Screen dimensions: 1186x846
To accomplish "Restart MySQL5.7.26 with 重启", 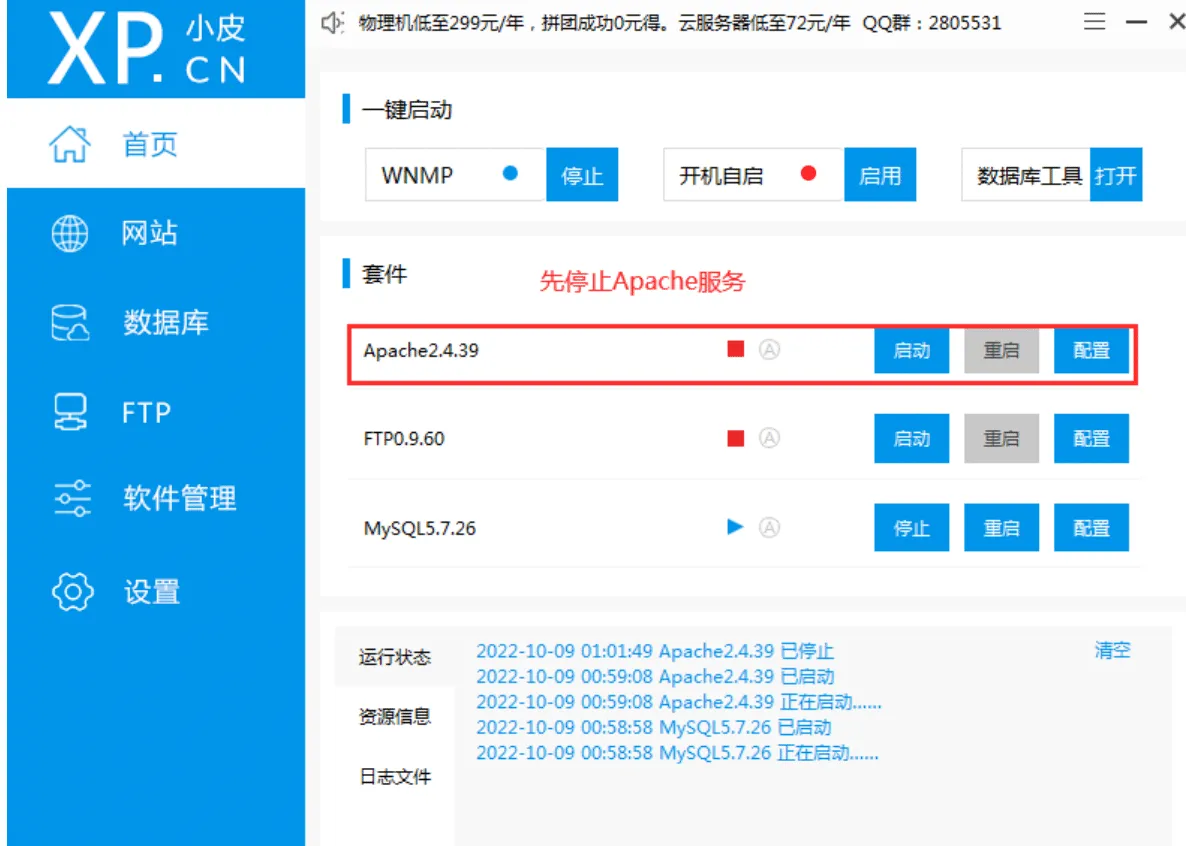I will [1001, 527].
